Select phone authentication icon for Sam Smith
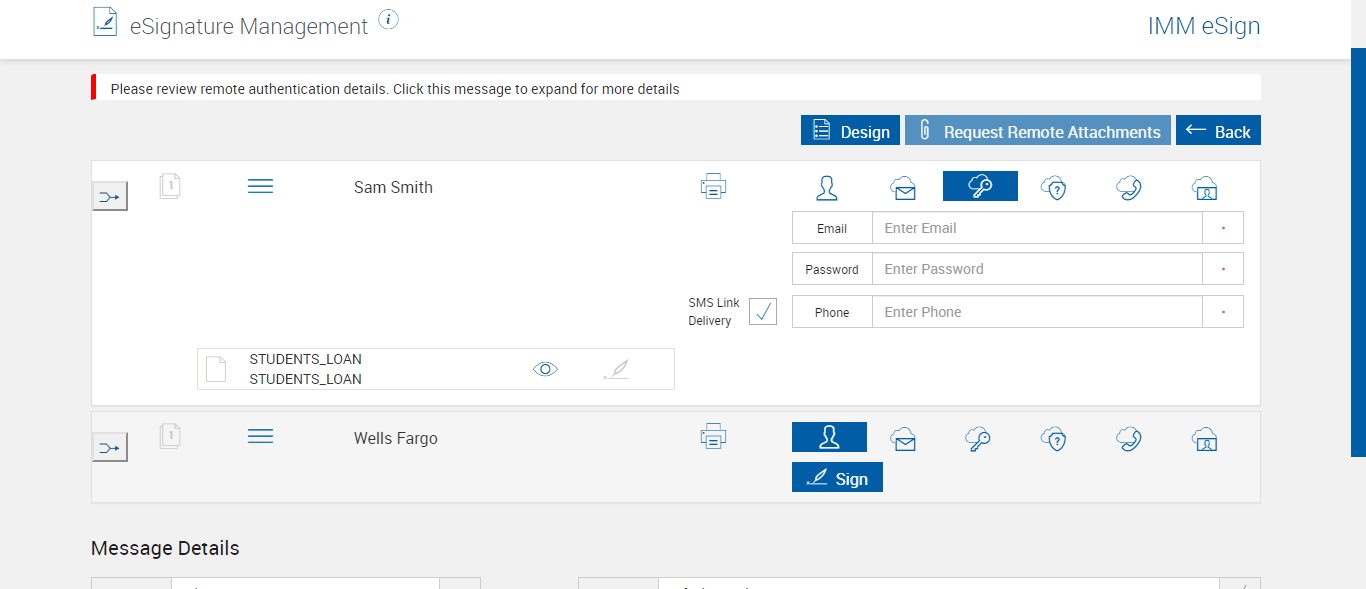This screenshot has width=1366, height=589. pyautogui.click(x=1129, y=187)
